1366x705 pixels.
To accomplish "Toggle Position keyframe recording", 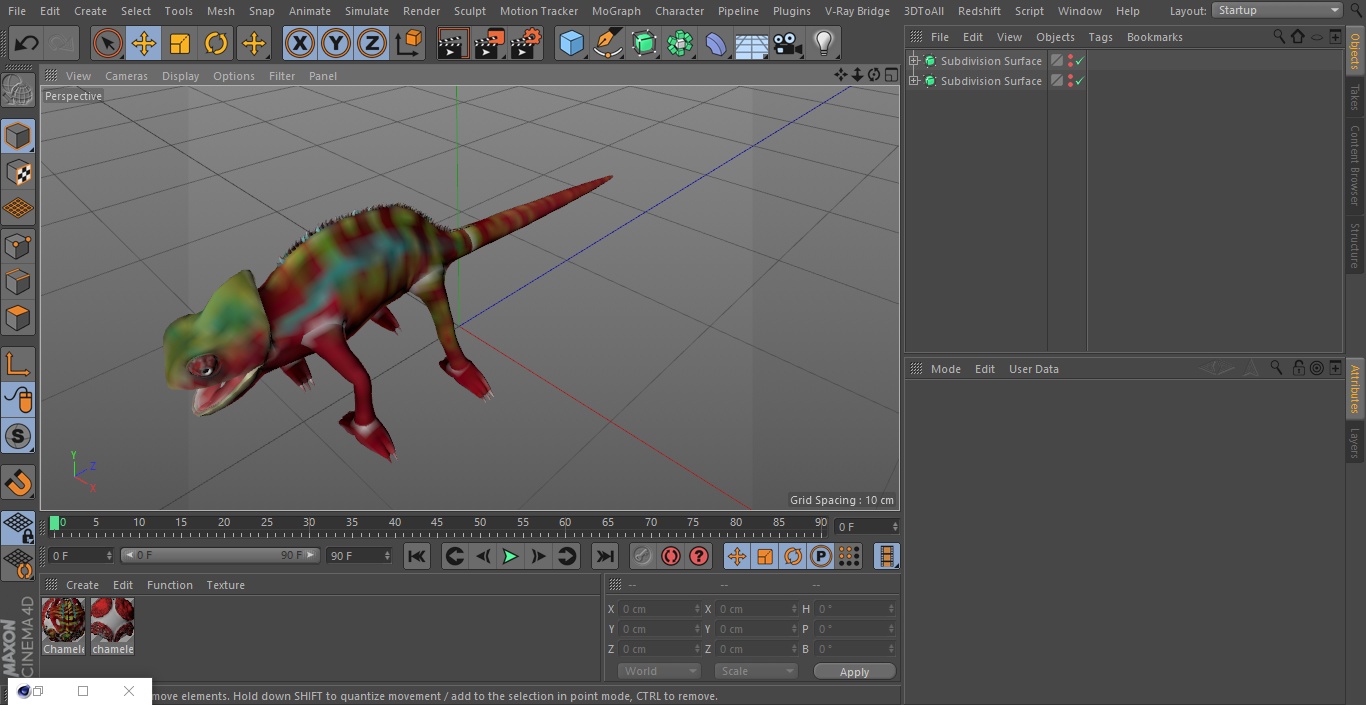I will click(737, 556).
